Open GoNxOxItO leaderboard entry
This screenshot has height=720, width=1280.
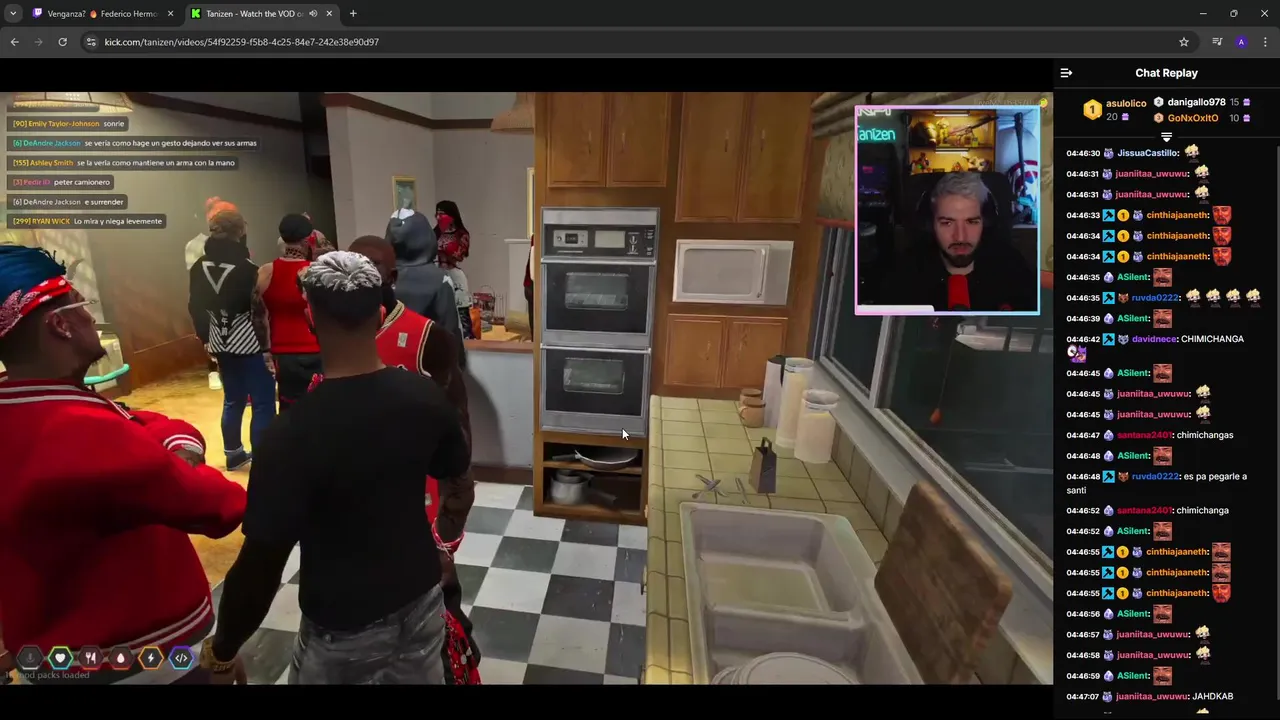1193,118
